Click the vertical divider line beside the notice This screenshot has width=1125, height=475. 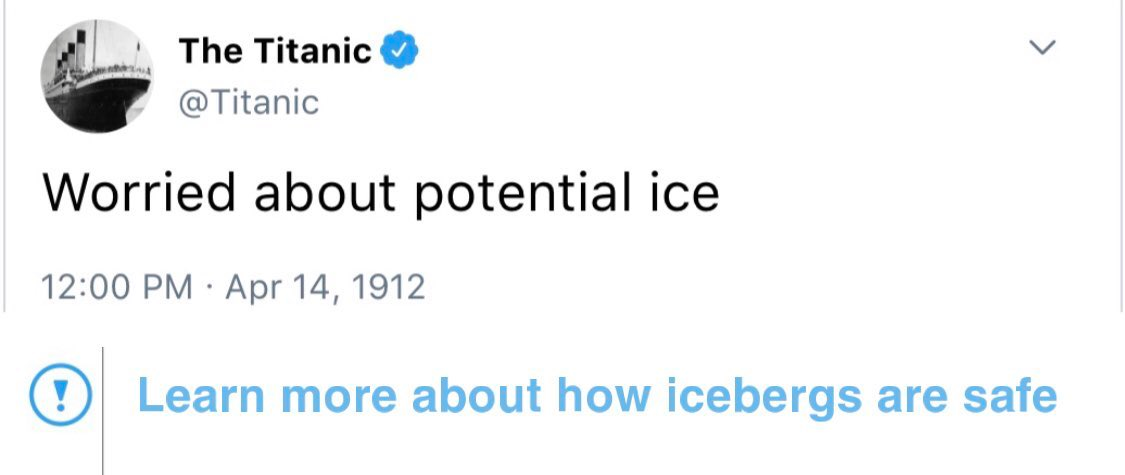[103, 410]
